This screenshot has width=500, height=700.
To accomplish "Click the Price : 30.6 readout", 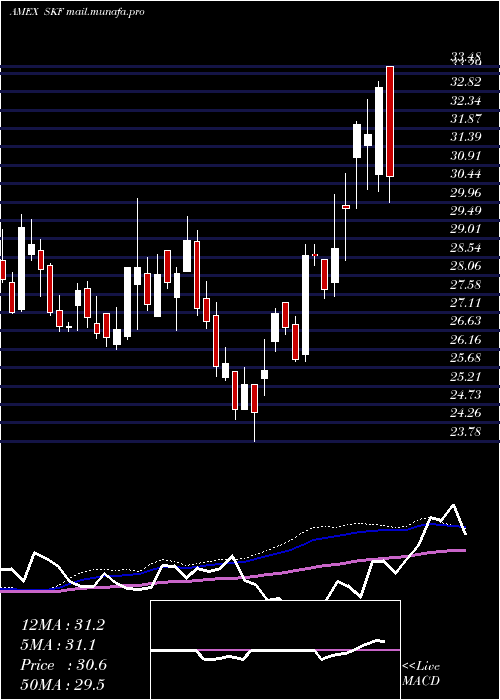I will pos(64,665).
